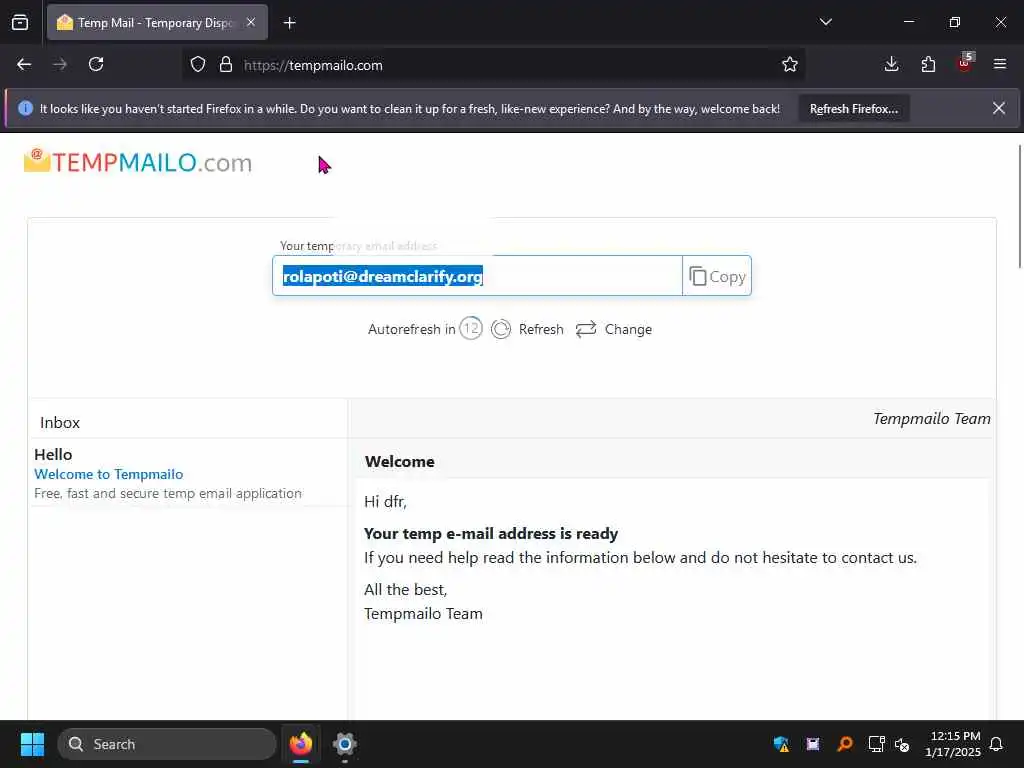Open the clock showing 12:15 PM
The height and width of the screenshot is (768, 1024).
[953, 744]
